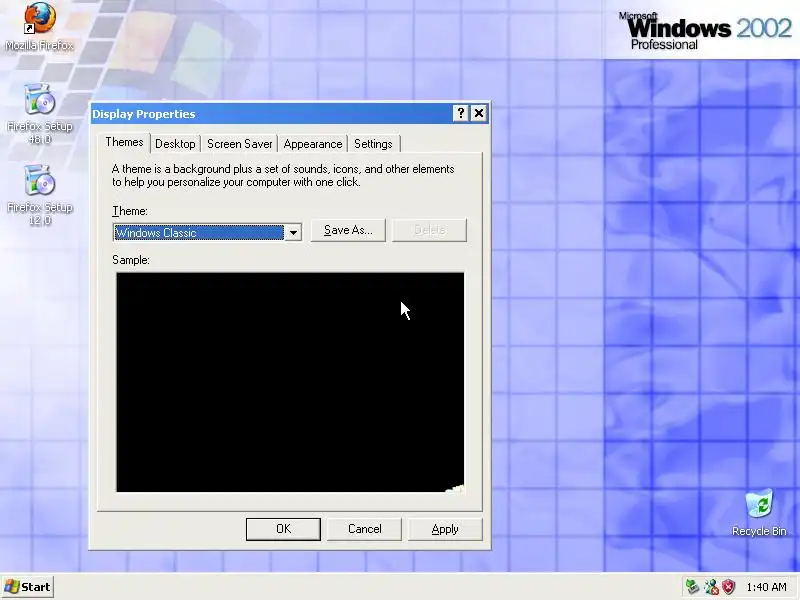The width and height of the screenshot is (800, 600).
Task: Switch to the Desktop tab
Action: tap(175, 144)
